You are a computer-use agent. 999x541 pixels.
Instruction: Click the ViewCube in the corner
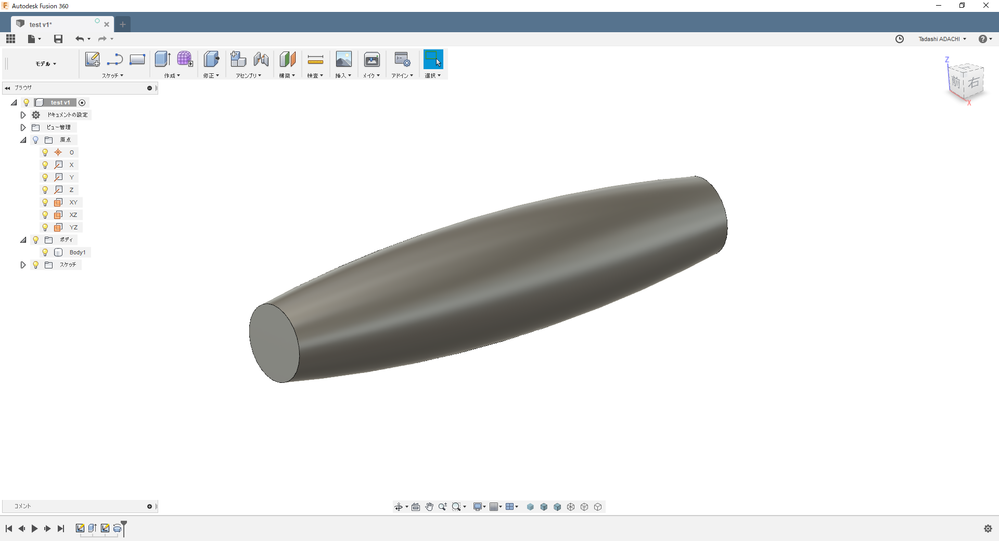coord(966,82)
